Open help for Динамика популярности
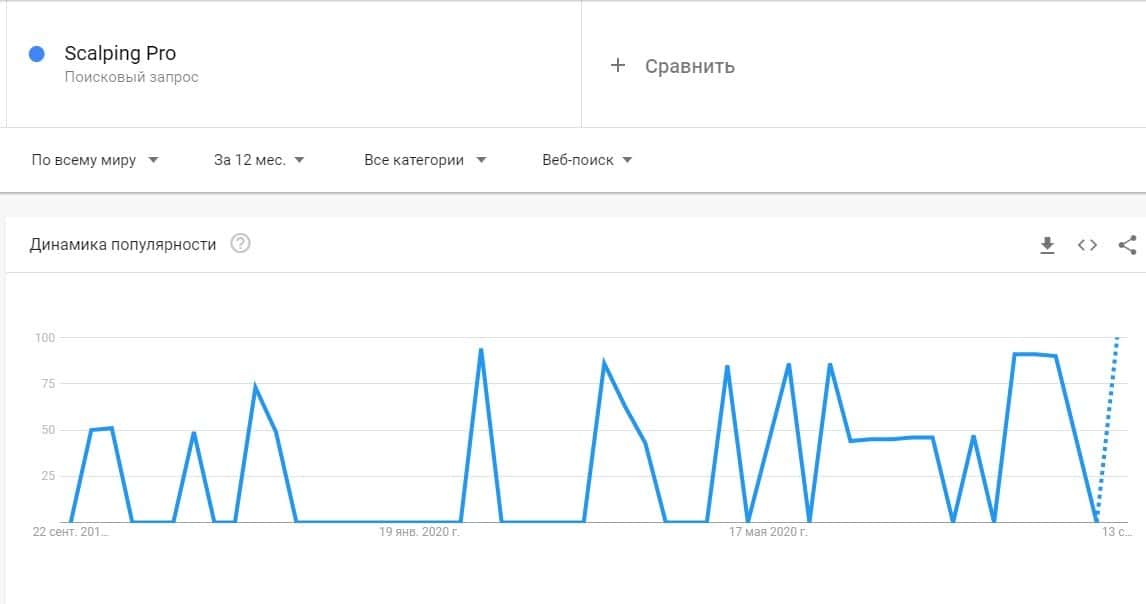This screenshot has height=604, width=1146. point(240,244)
